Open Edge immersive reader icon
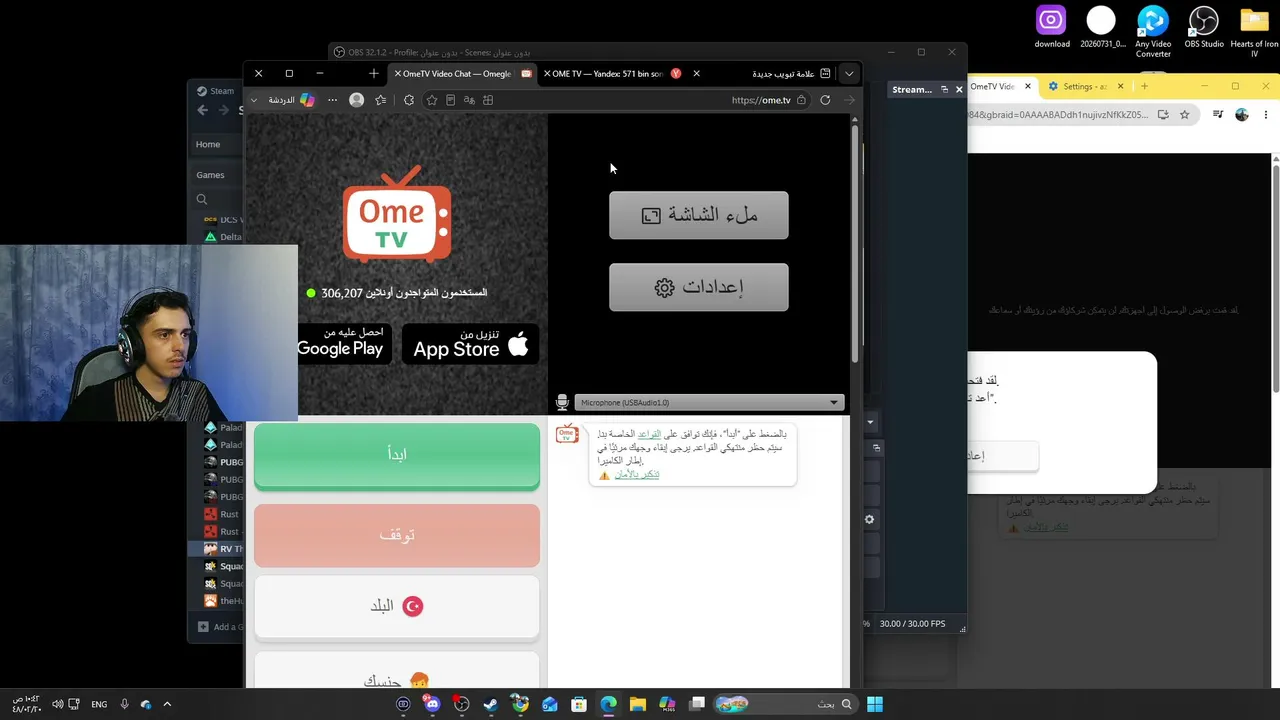 [451, 100]
